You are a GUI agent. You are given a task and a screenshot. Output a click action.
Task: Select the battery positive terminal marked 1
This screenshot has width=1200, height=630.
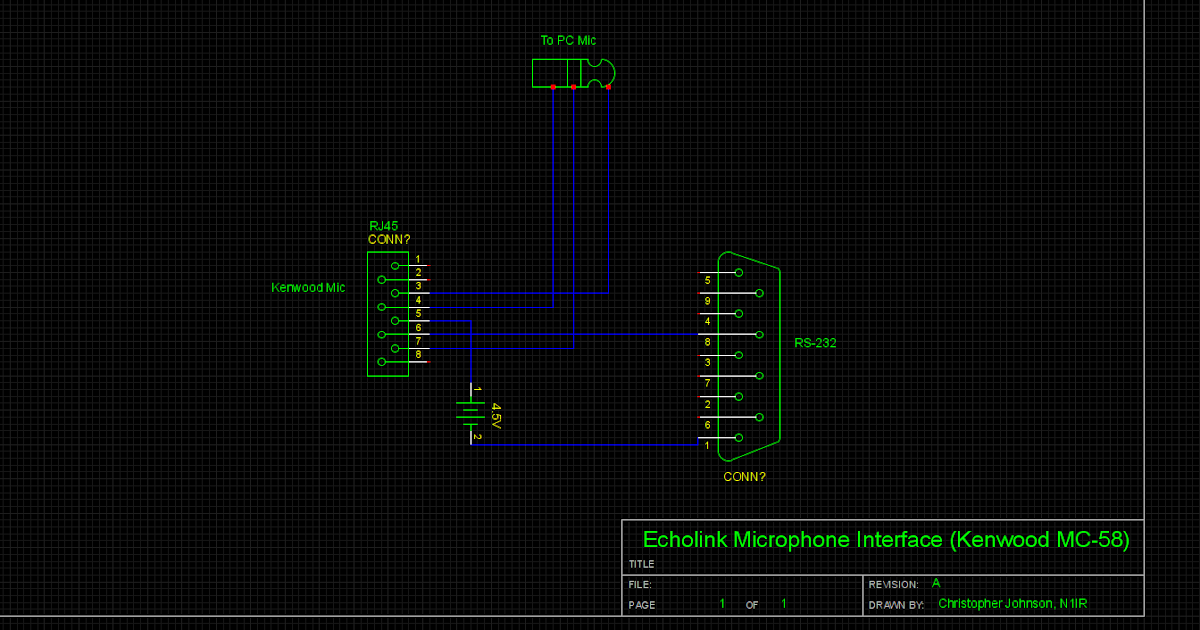pos(470,388)
